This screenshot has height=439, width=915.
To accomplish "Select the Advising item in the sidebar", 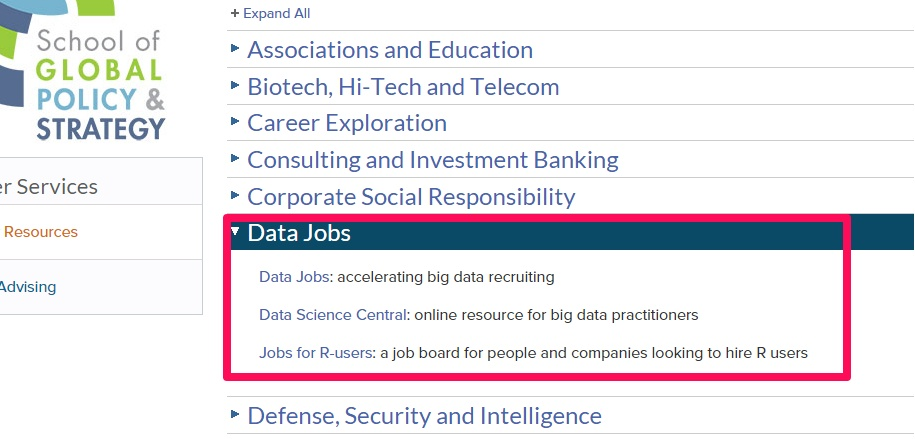I will pyautogui.click(x=28, y=287).
